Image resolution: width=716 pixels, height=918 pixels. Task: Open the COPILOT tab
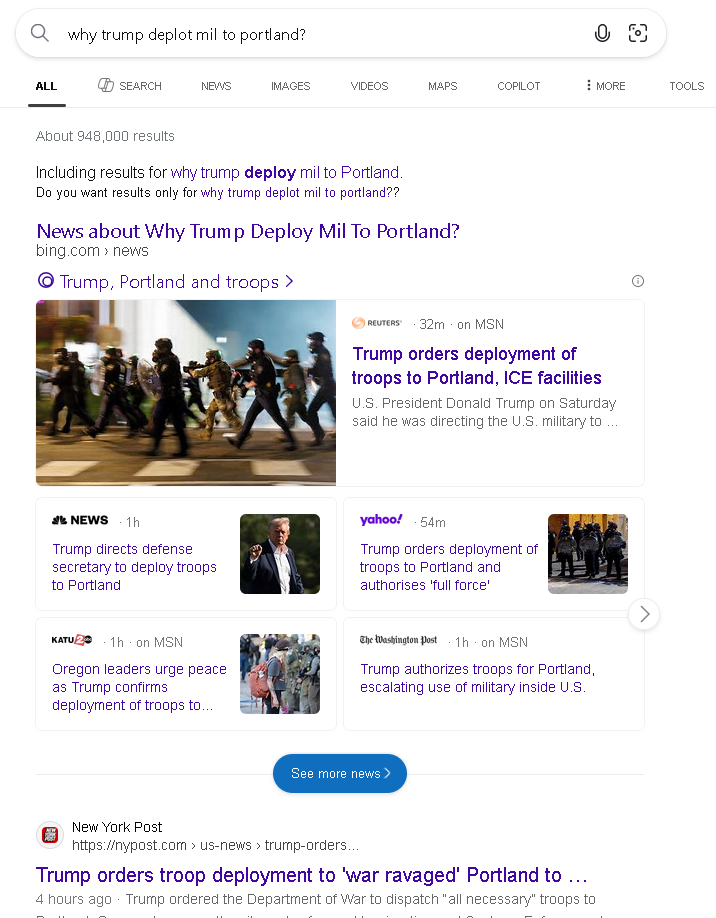pos(519,86)
